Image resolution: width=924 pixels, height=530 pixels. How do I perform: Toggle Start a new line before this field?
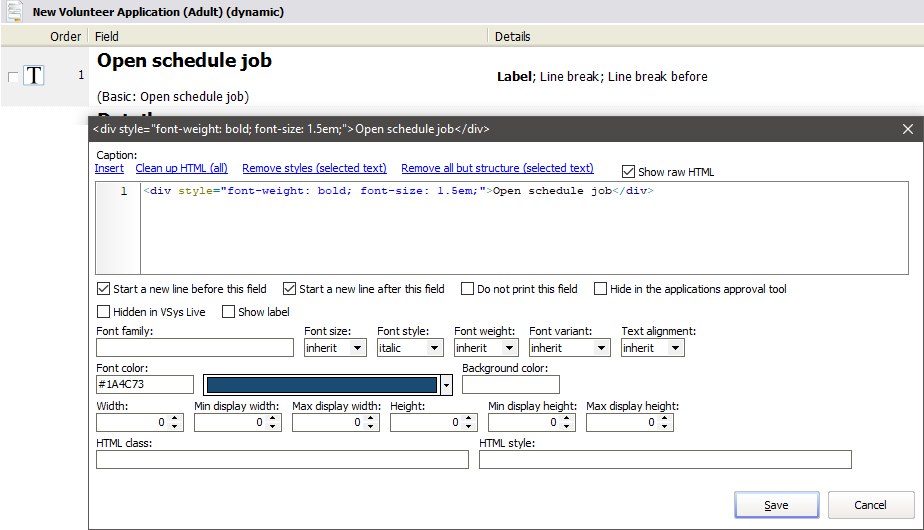(x=104, y=289)
